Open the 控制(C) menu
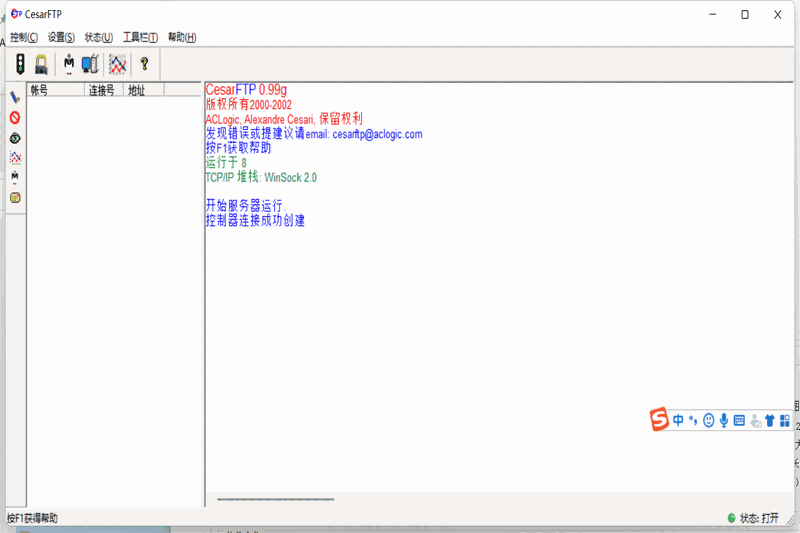 tap(24, 37)
